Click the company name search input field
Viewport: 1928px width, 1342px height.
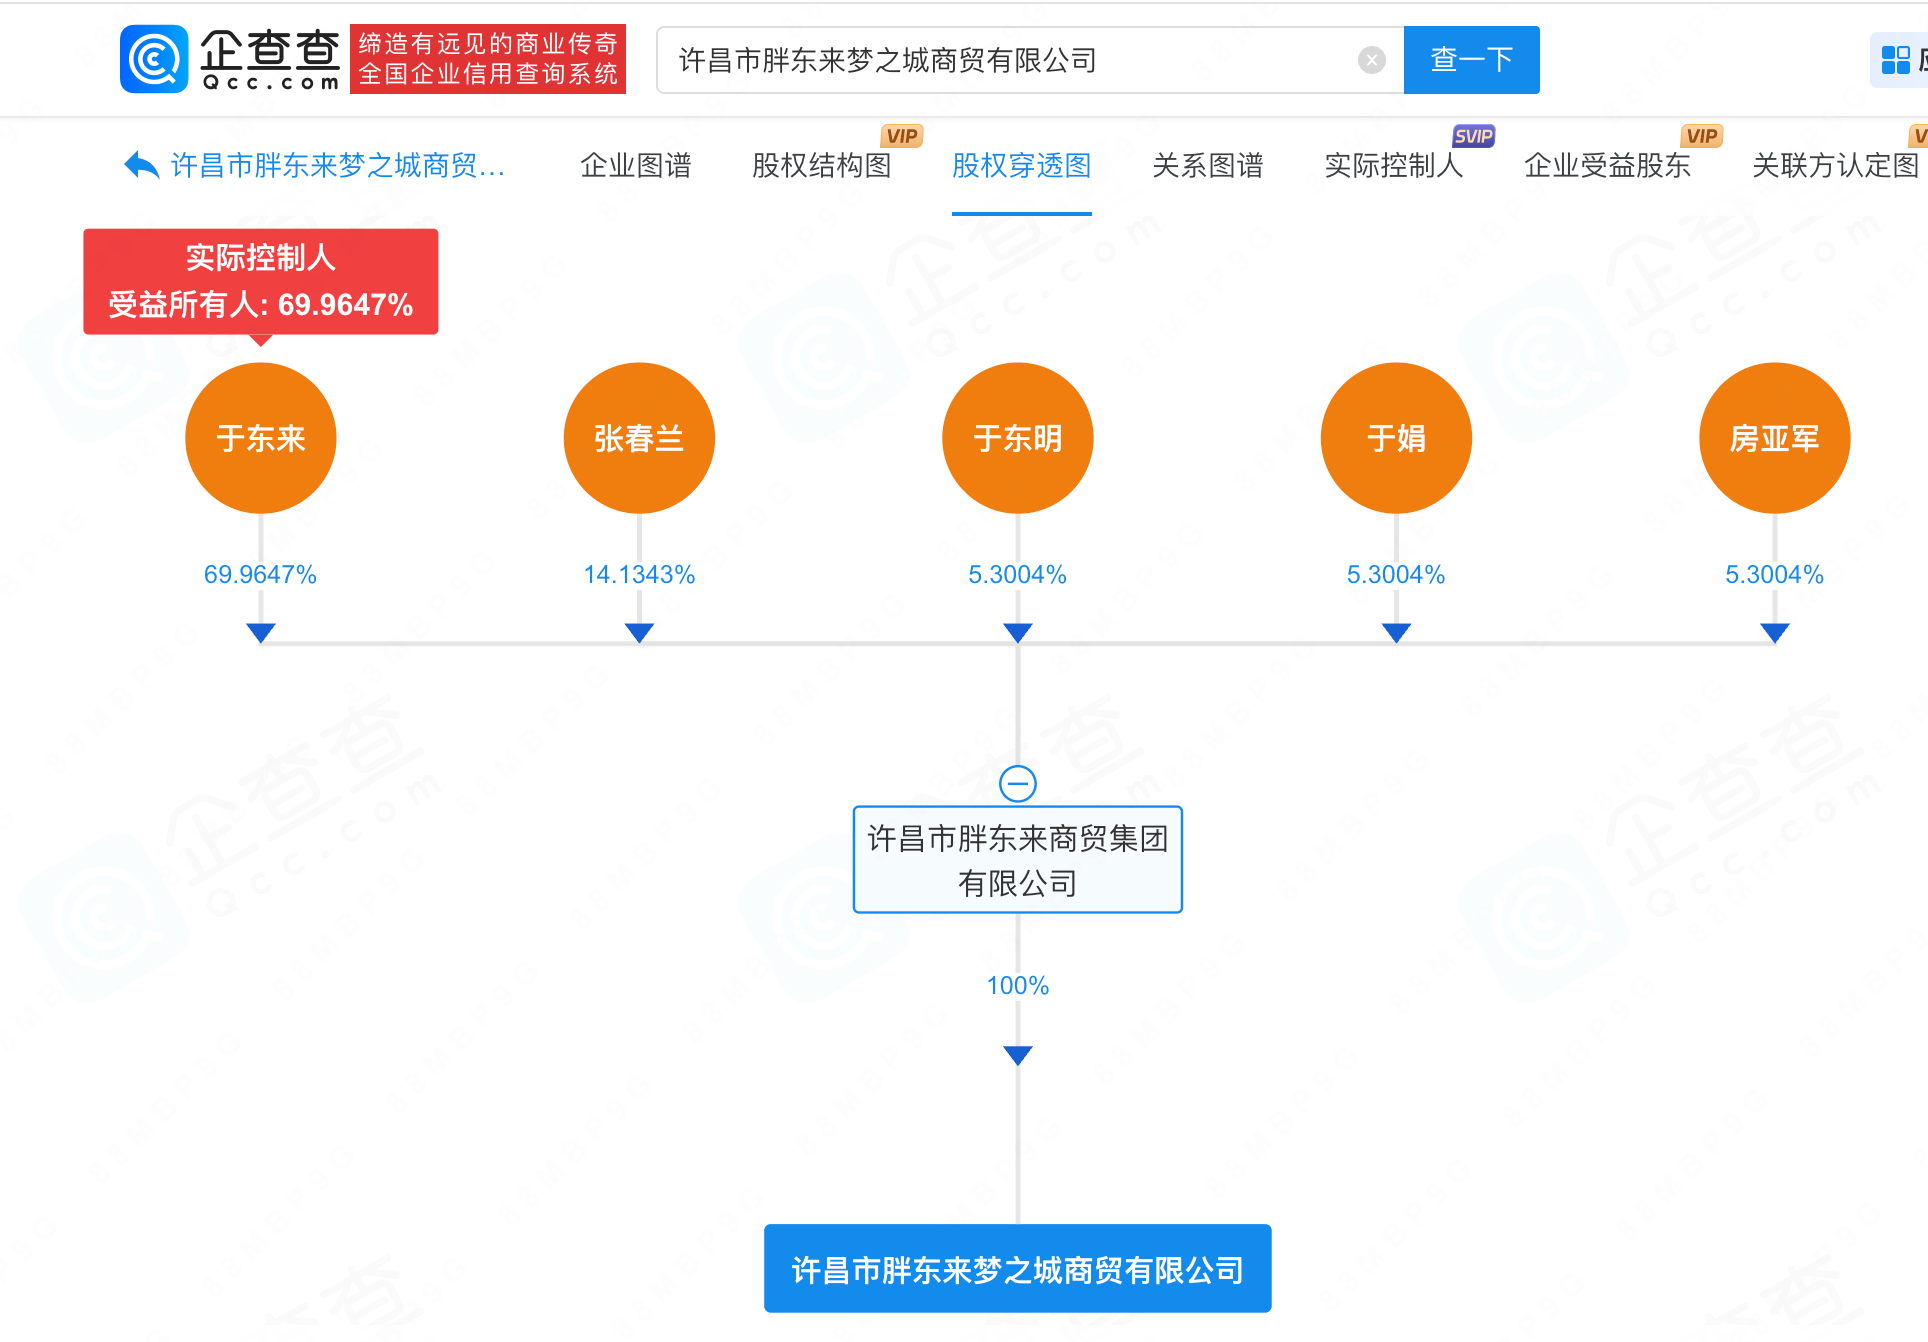tap(1010, 60)
